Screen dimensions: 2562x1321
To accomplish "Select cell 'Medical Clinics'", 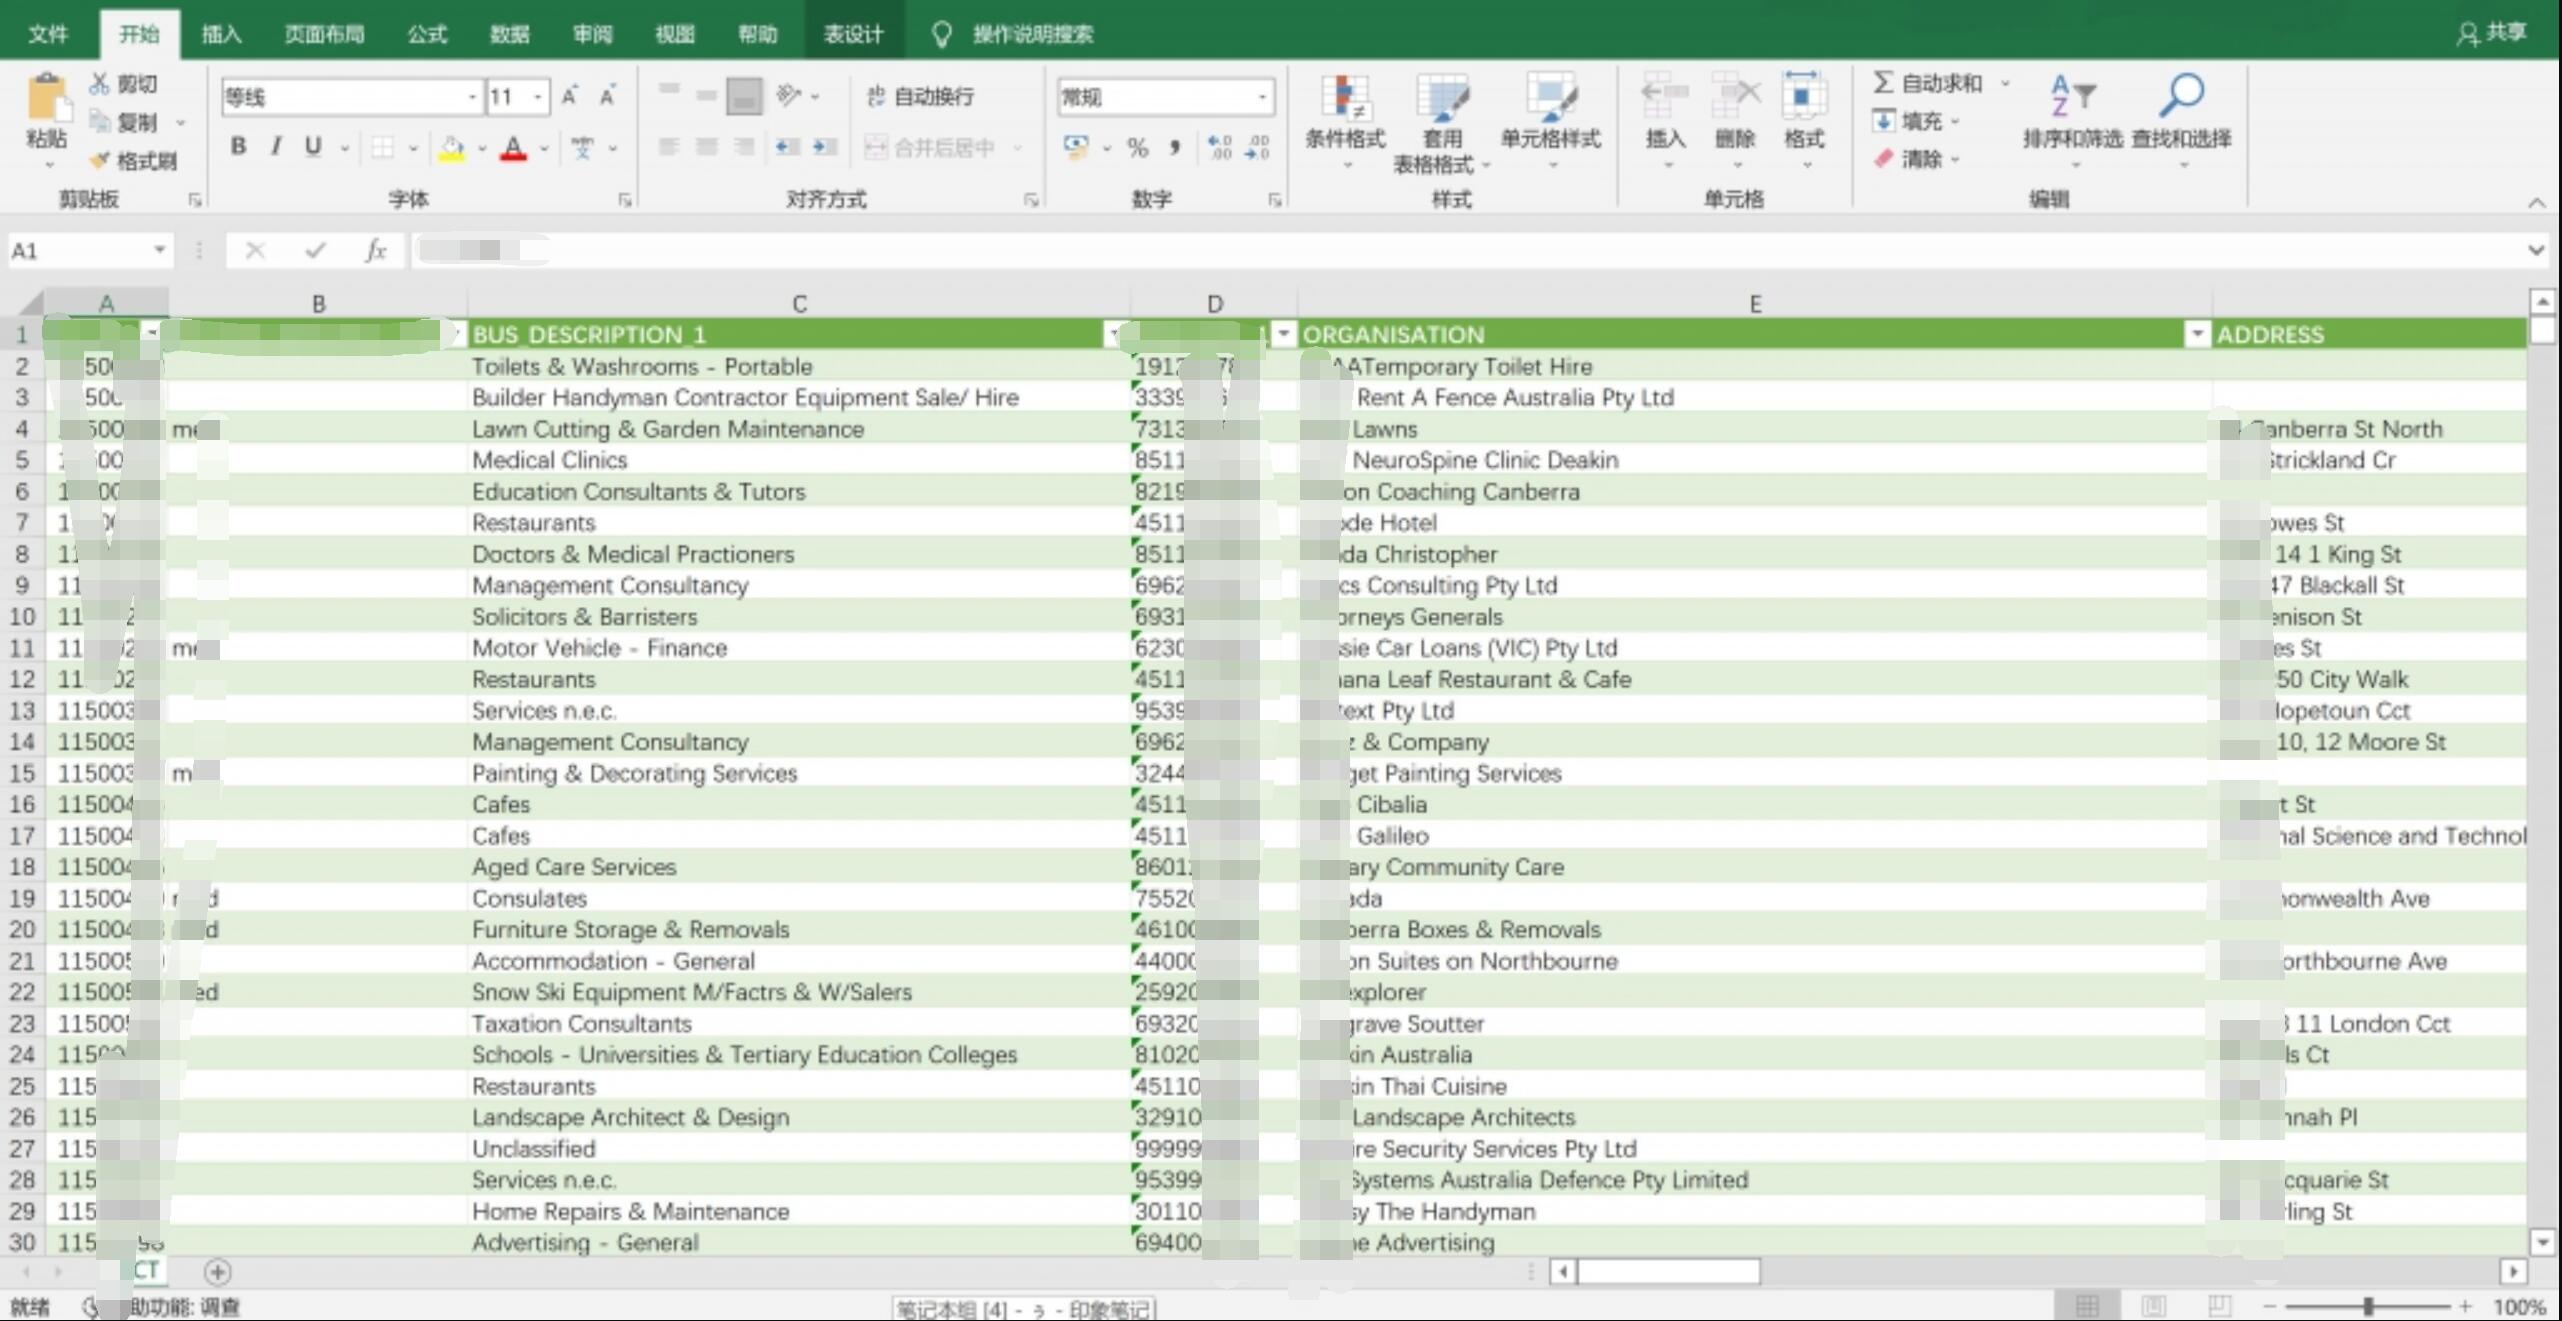I will point(798,460).
